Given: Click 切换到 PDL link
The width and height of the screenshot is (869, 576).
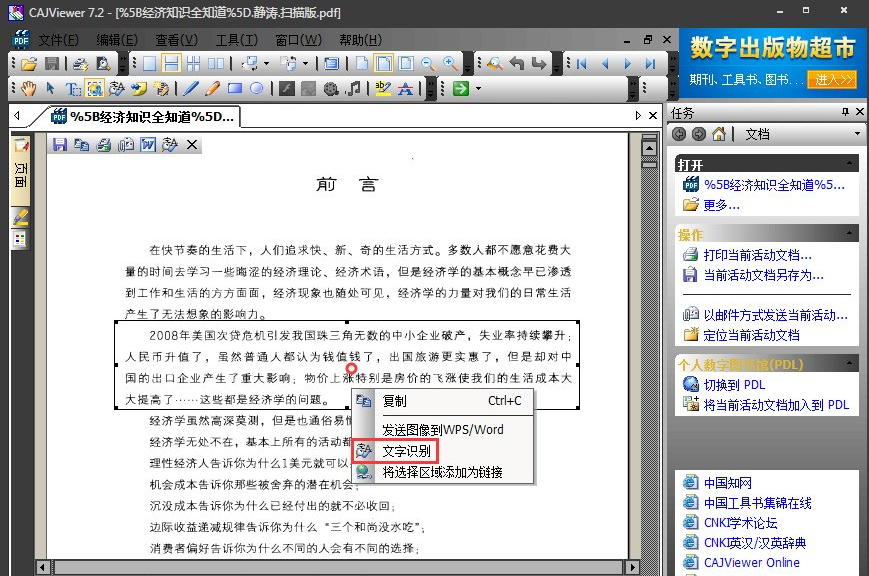Looking at the screenshot, I should pyautogui.click(x=734, y=385).
